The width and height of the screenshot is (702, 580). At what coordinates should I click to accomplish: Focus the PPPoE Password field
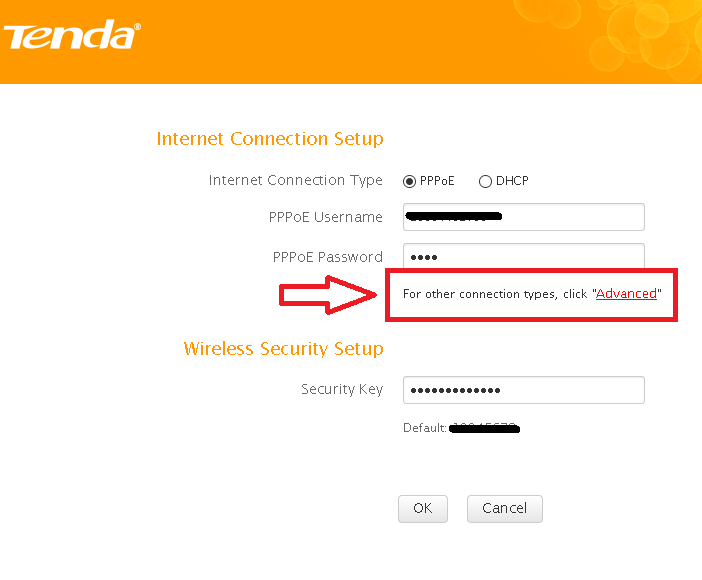click(523, 257)
